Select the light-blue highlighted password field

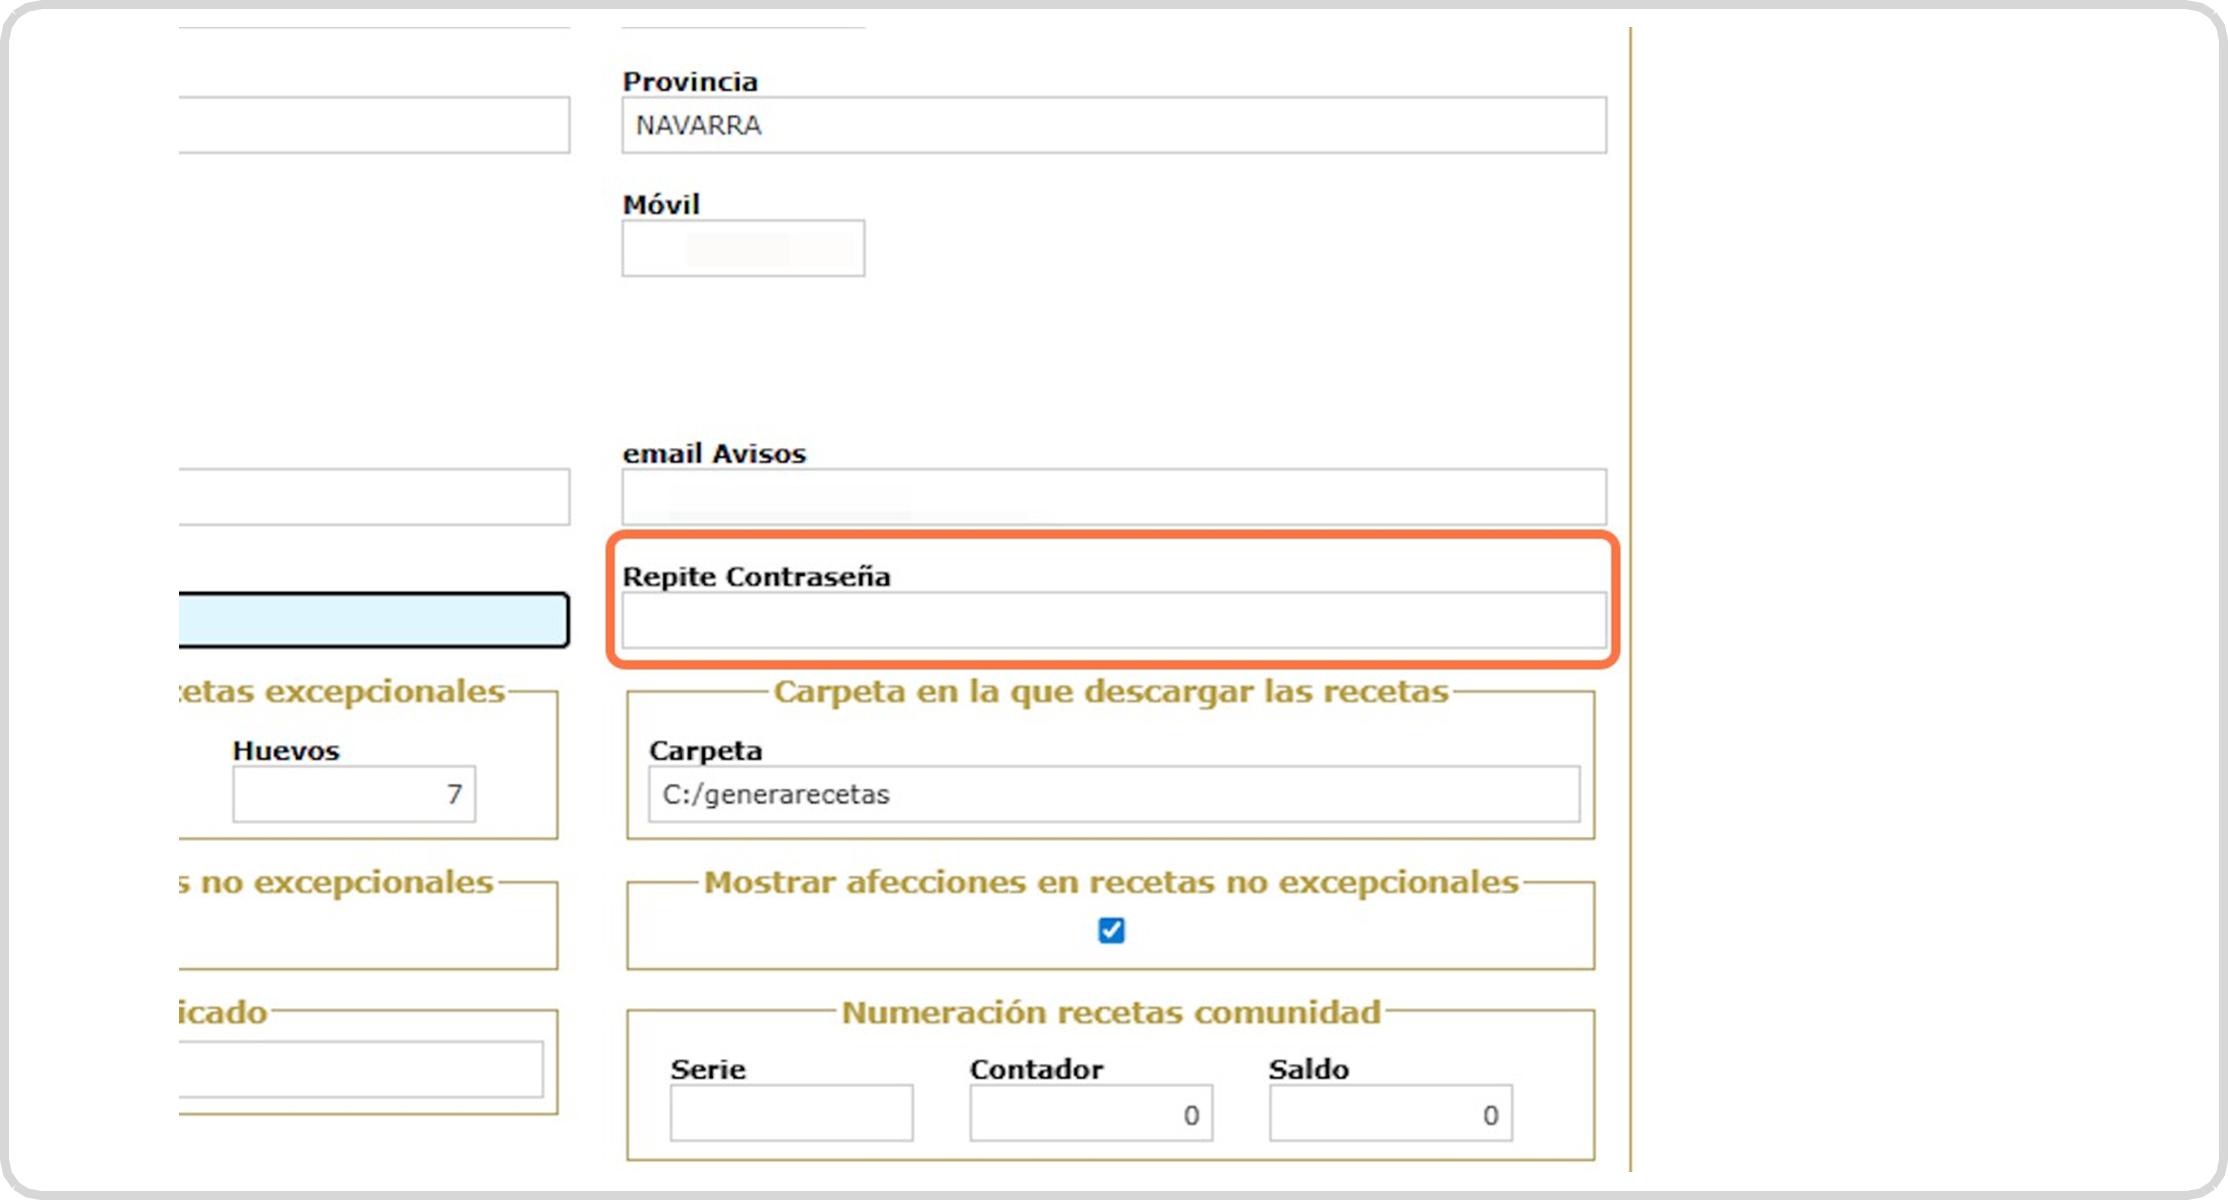pos(373,620)
